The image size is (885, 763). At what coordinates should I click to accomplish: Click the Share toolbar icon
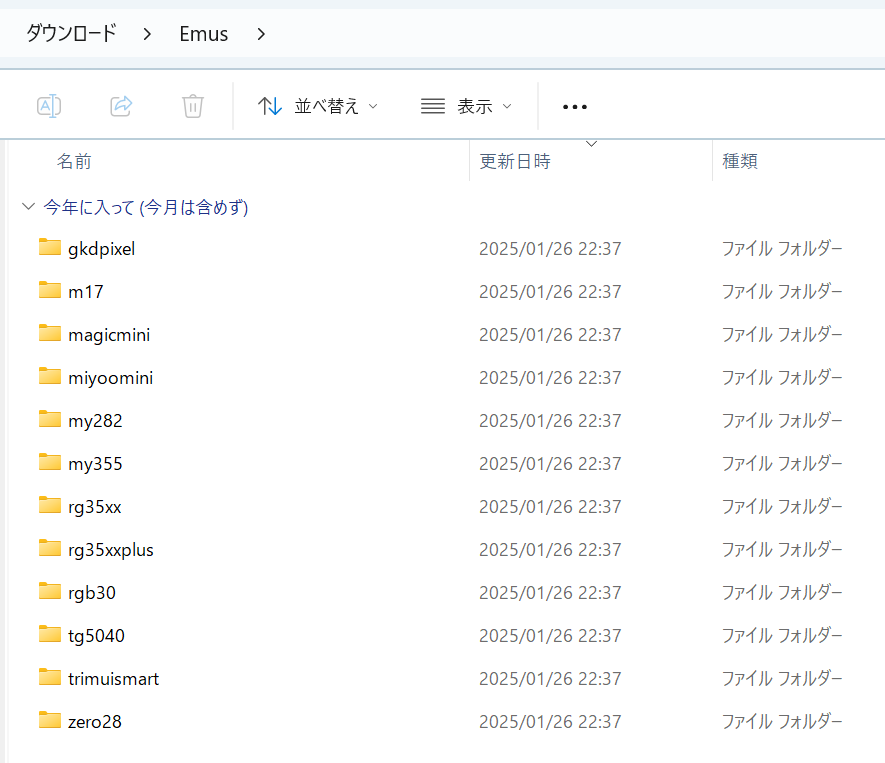point(121,106)
